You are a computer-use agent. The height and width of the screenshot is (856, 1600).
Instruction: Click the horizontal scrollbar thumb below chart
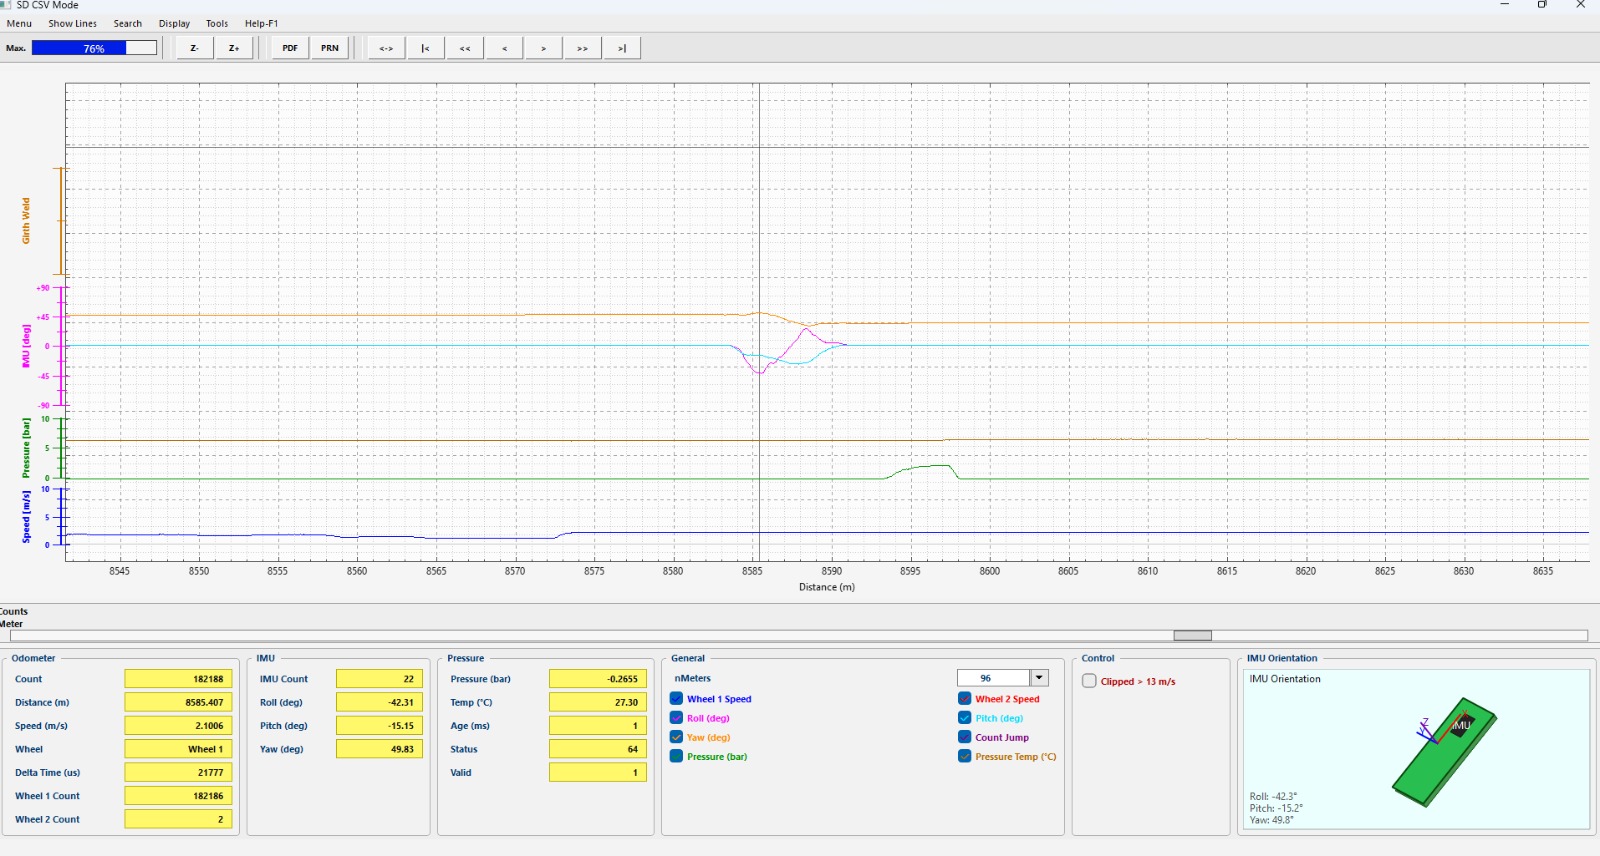1192,635
